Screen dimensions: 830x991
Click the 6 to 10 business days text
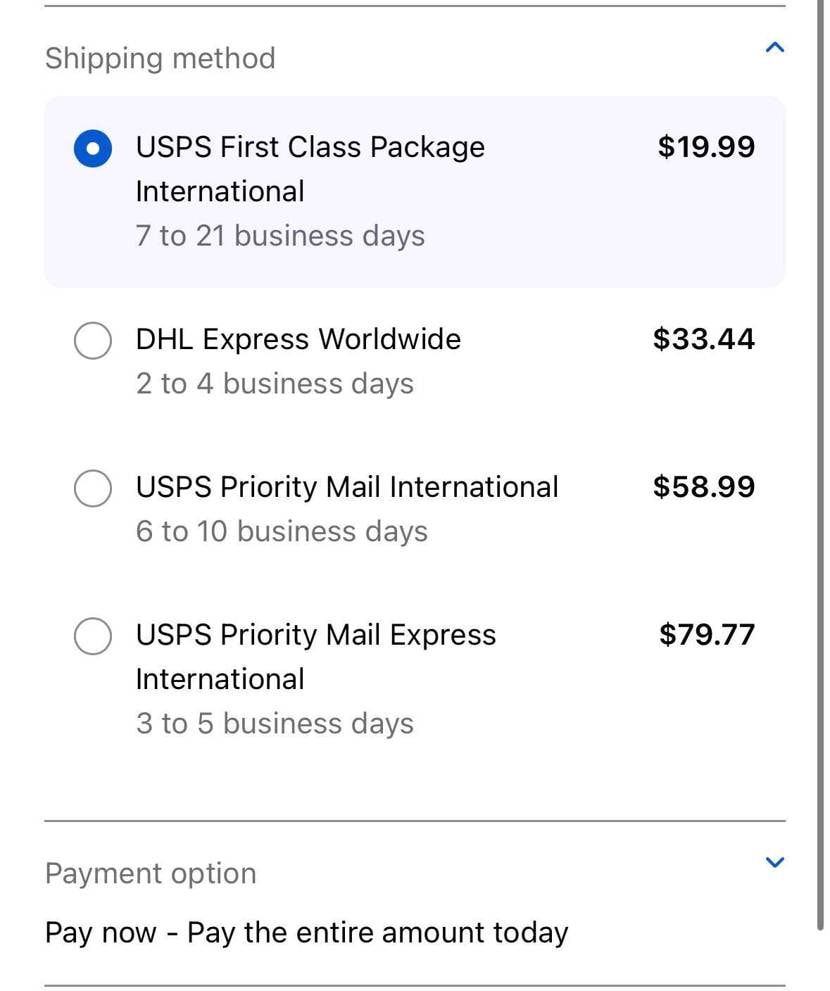click(282, 532)
